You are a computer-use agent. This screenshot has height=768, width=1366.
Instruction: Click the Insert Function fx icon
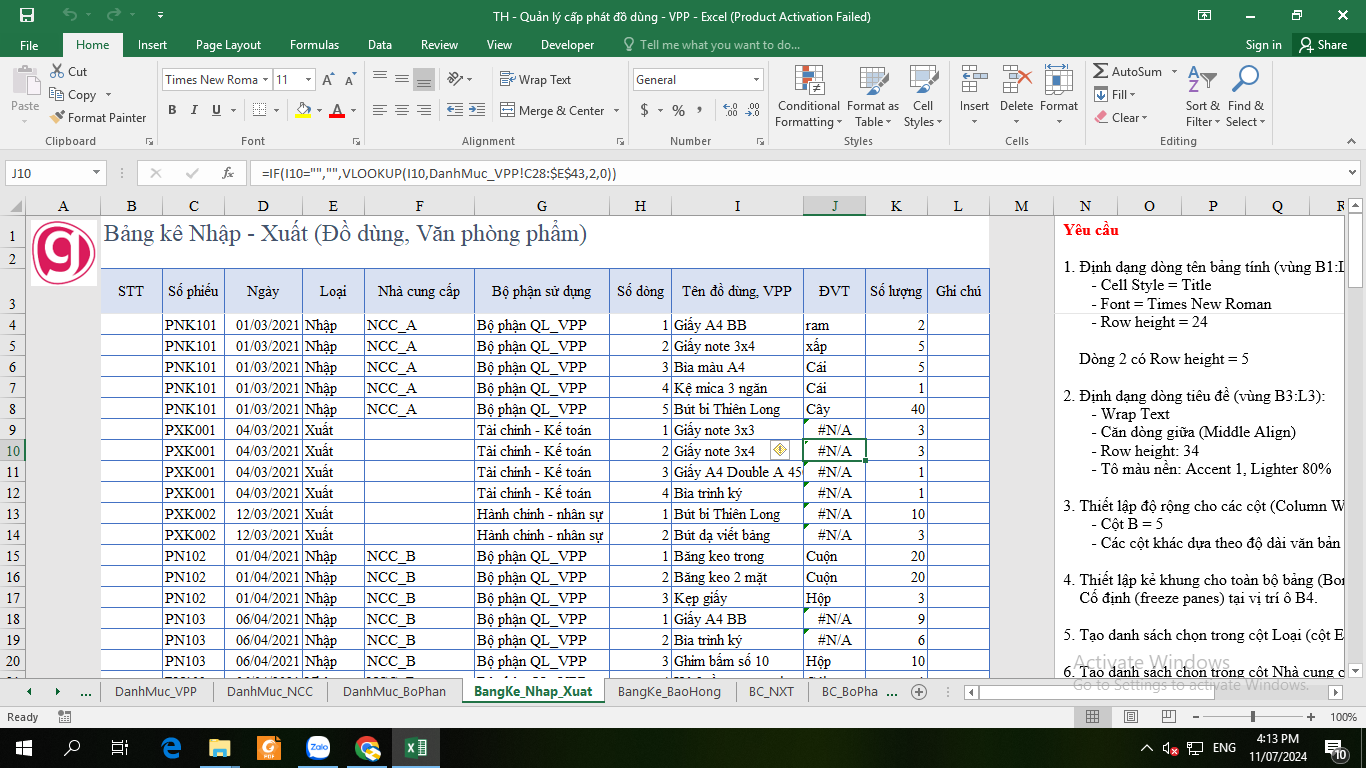228,173
